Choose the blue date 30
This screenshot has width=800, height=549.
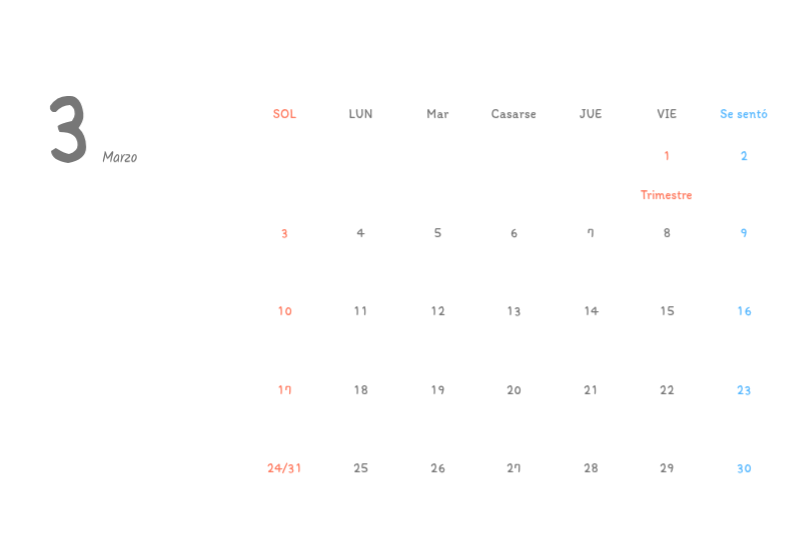[744, 468]
